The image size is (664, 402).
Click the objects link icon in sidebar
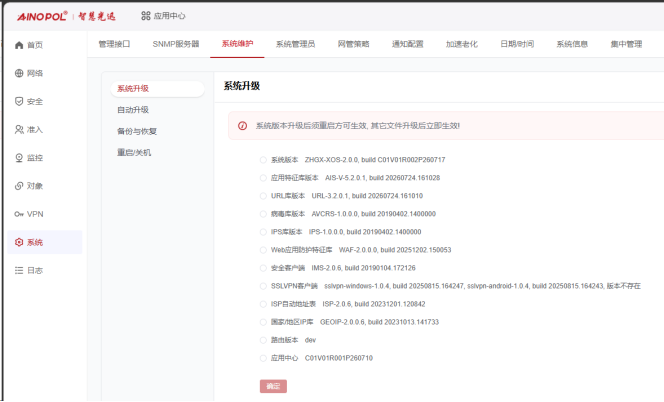(x=19, y=186)
